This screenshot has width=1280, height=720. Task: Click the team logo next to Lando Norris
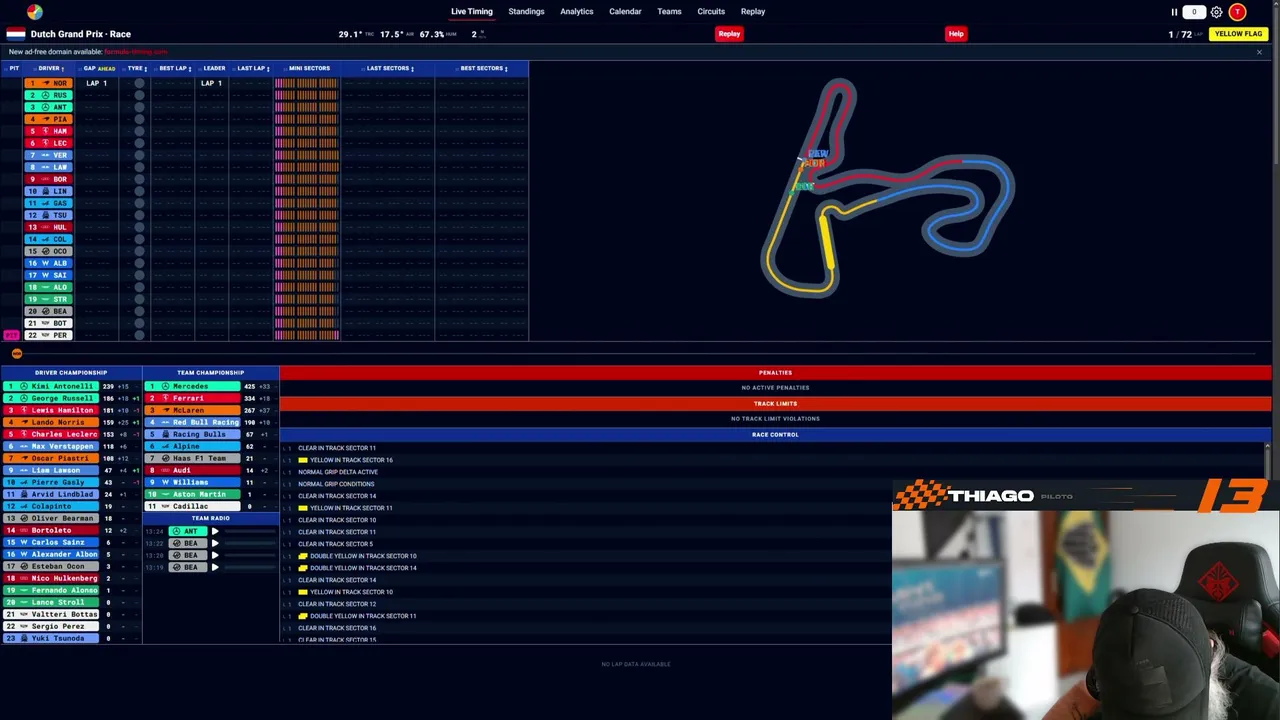[x=24, y=422]
